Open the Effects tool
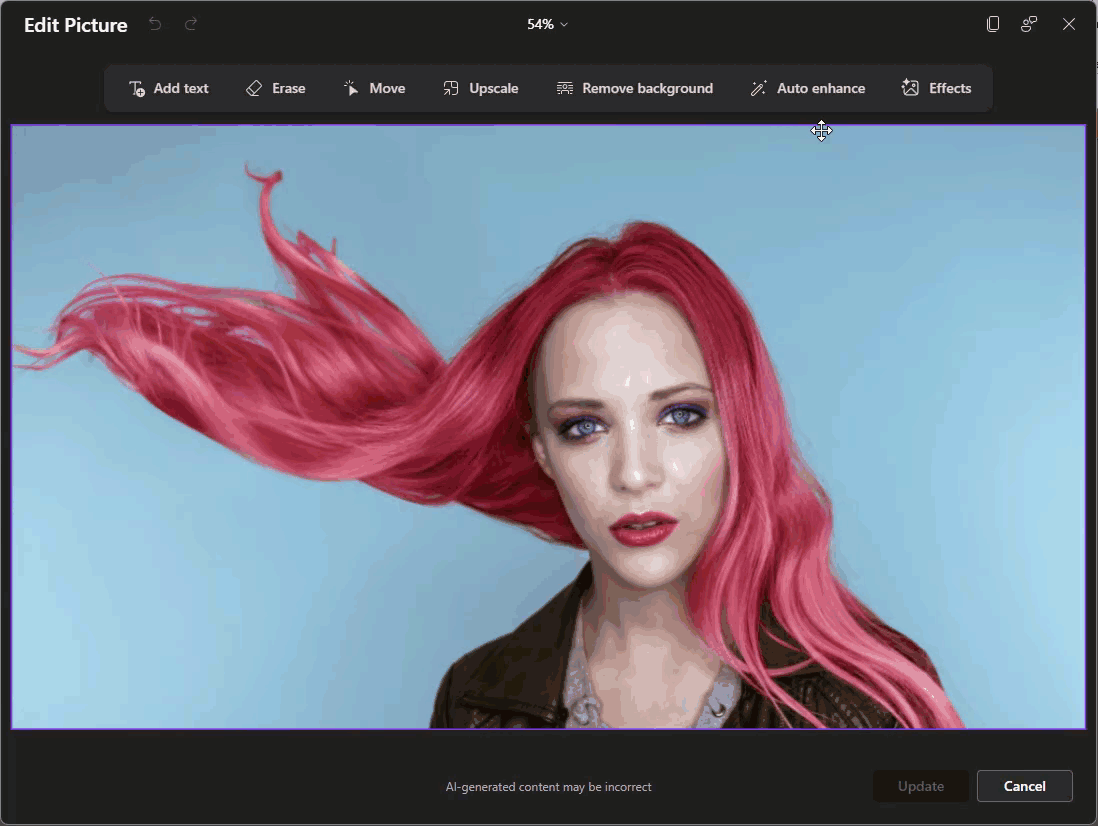The image size is (1098, 826). coord(936,88)
